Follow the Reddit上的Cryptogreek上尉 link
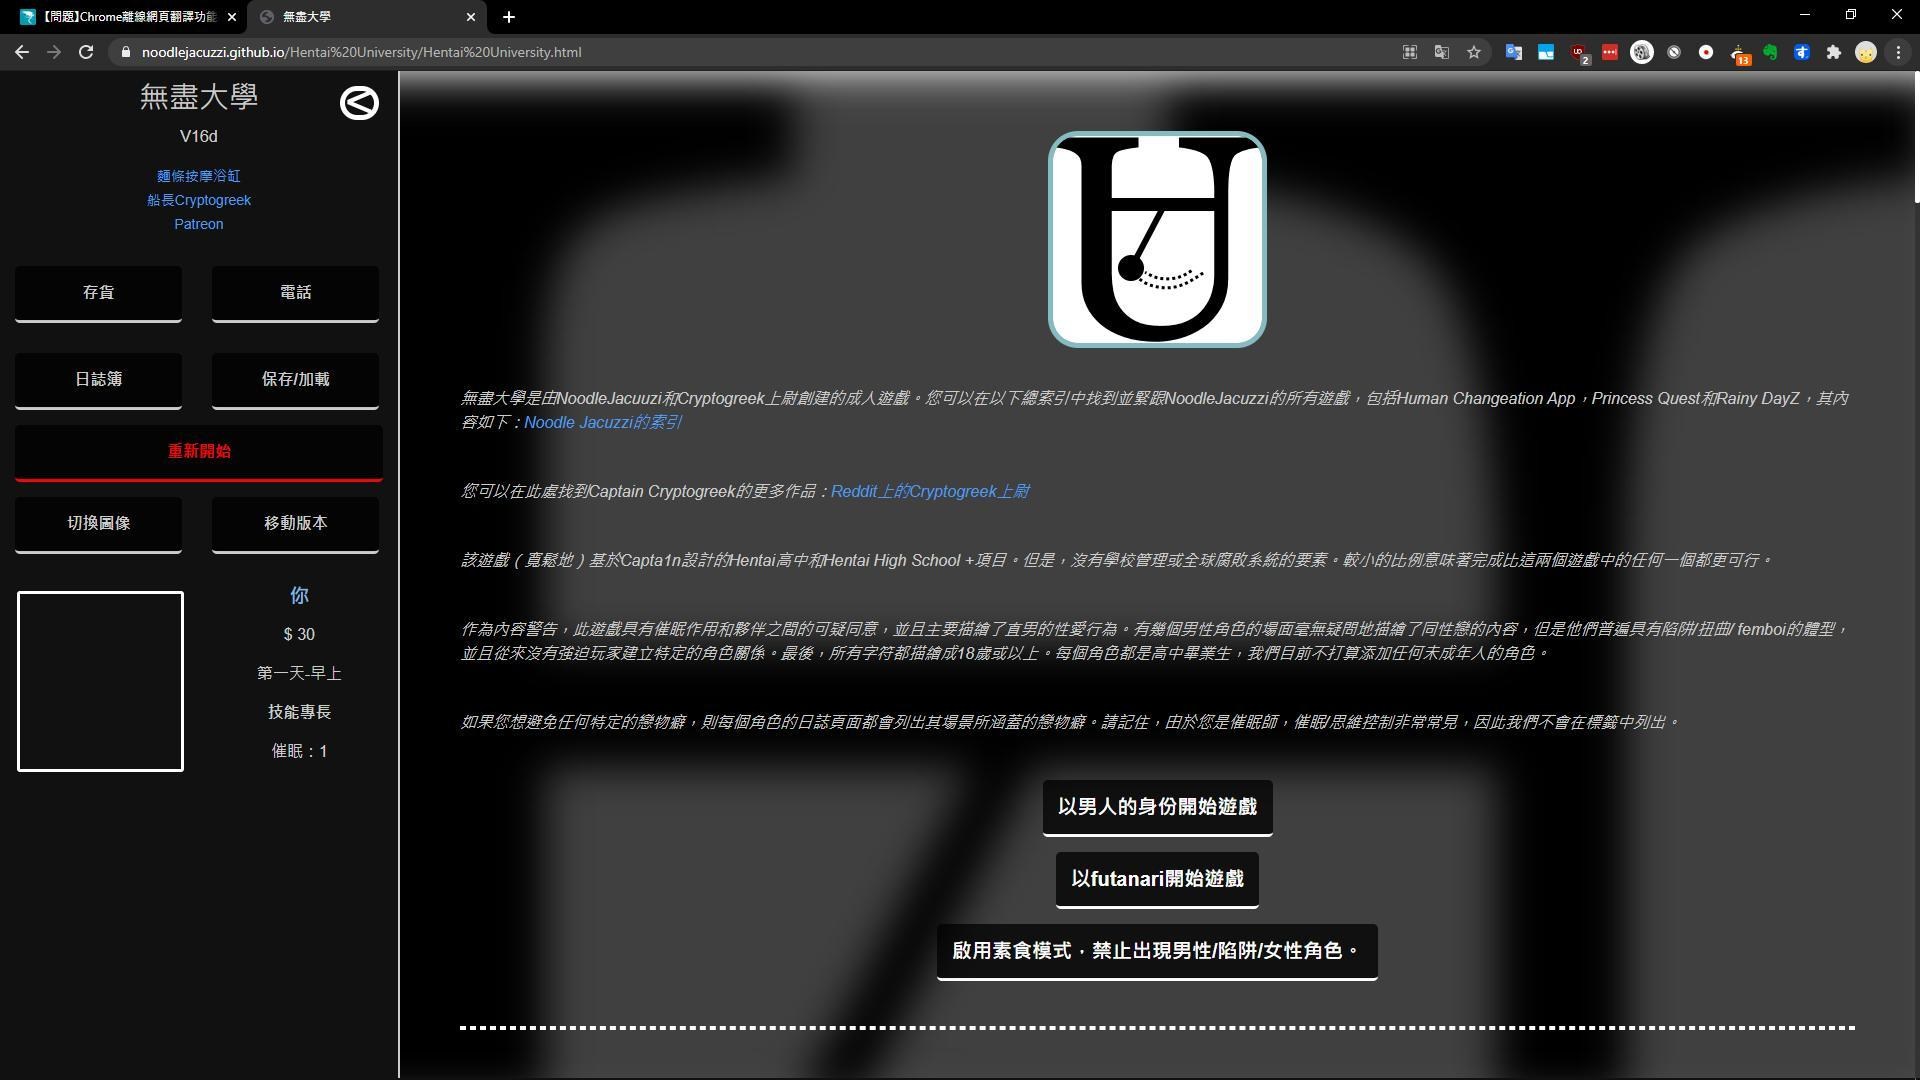This screenshot has width=1920, height=1080. point(930,491)
